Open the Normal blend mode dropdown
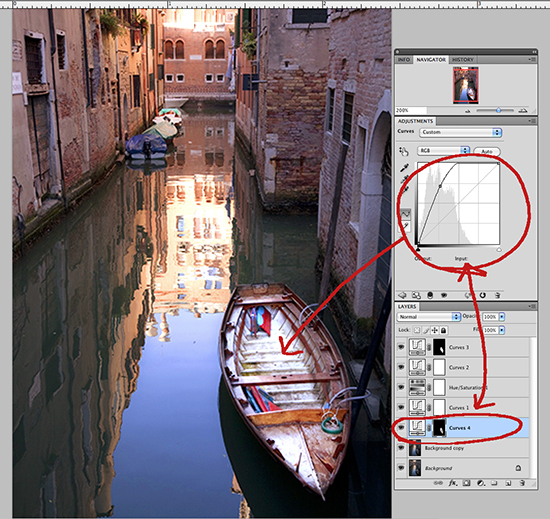This screenshot has height=519, width=550. (x=429, y=317)
